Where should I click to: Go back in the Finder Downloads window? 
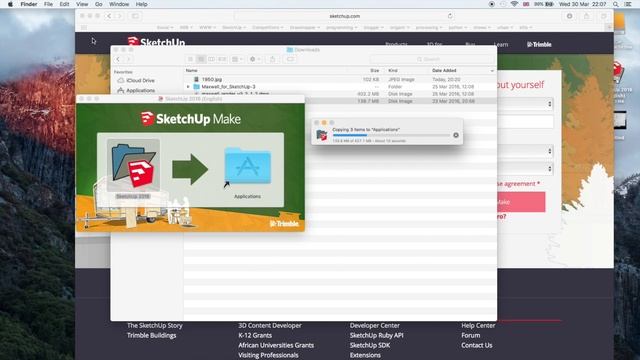[x=118, y=59]
